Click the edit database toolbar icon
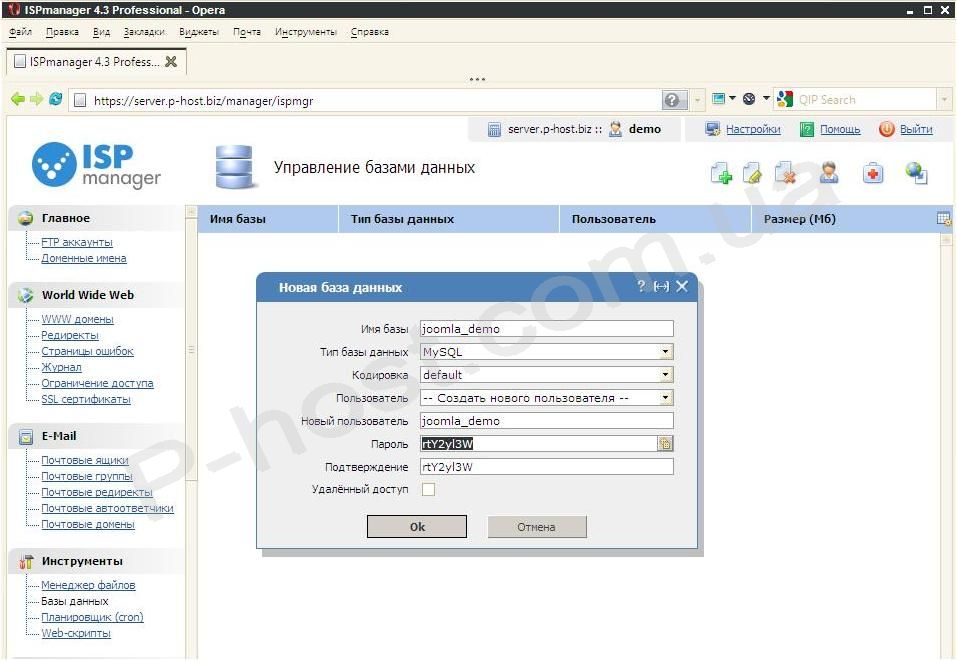The image size is (957, 661). (753, 173)
